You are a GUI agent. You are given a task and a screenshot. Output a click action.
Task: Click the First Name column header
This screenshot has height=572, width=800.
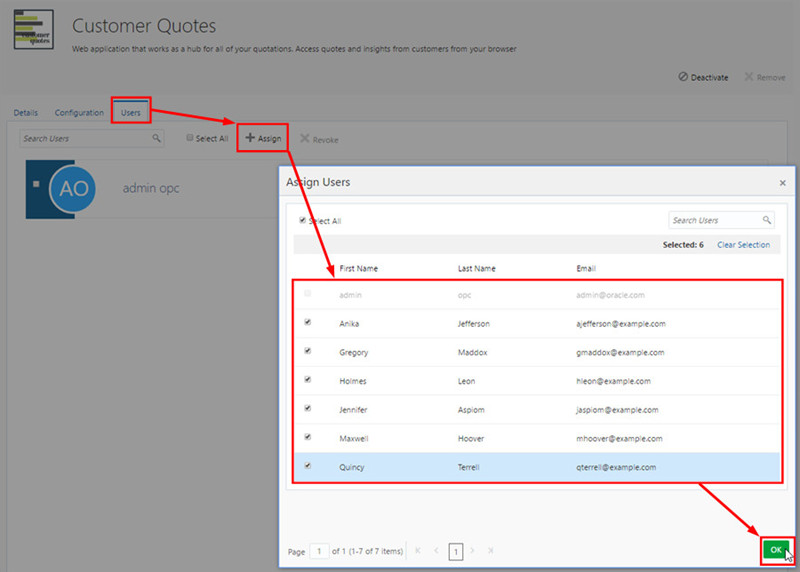coord(358,268)
